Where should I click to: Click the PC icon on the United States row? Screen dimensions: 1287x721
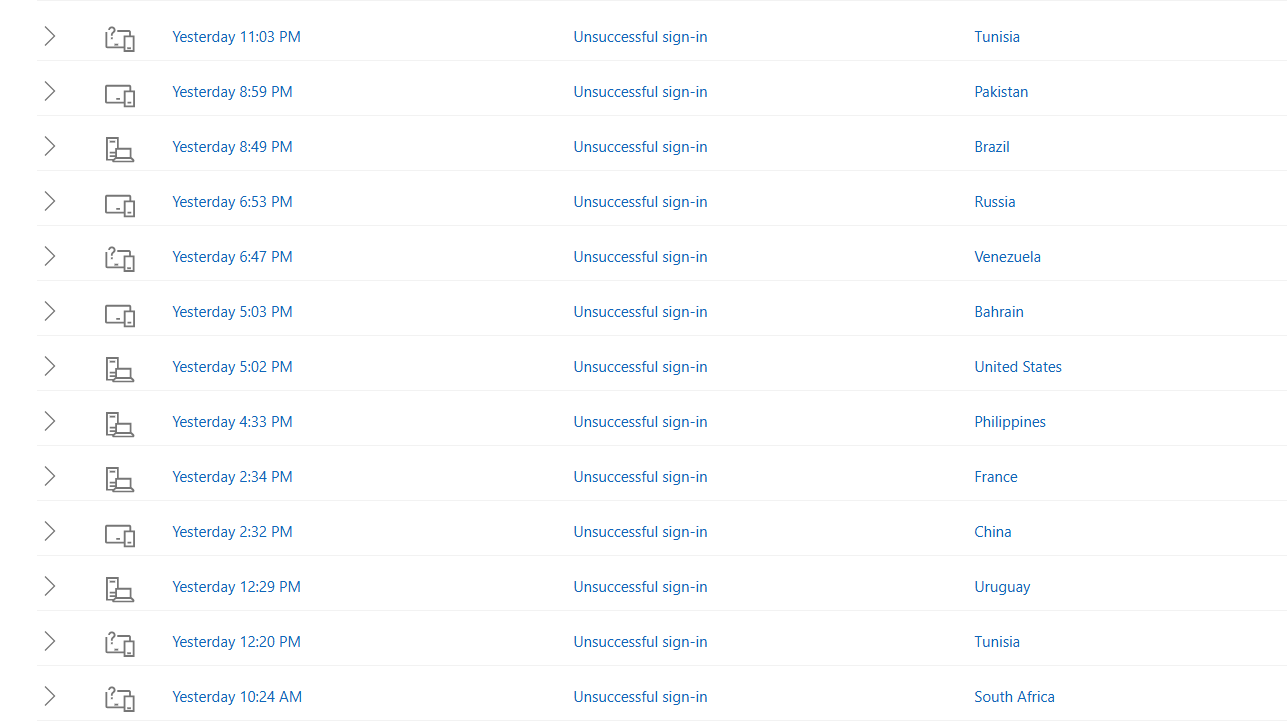(x=120, y=369)
